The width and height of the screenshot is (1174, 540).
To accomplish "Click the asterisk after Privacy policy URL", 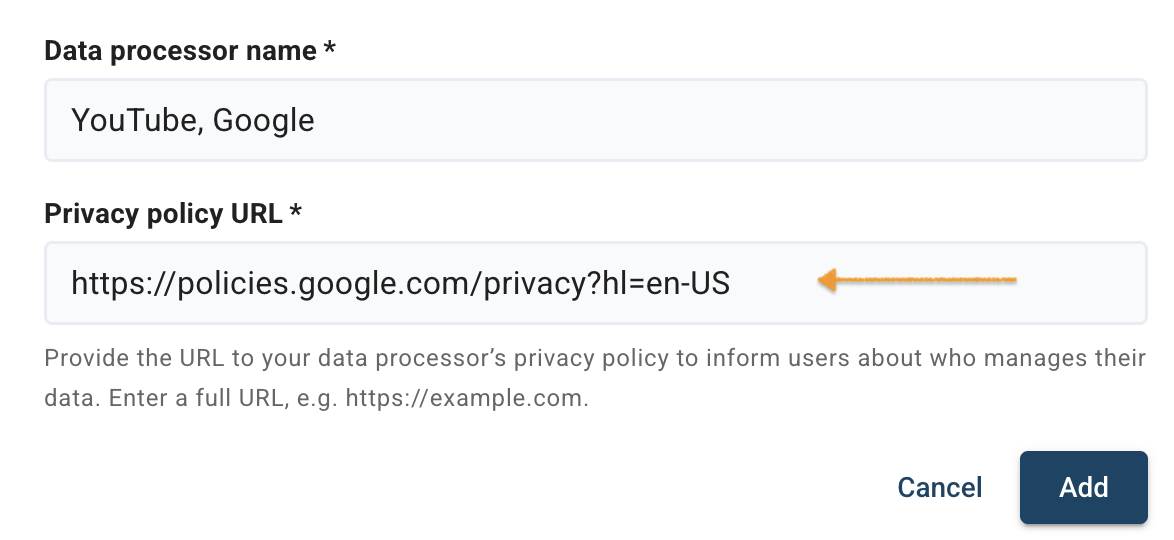I will (x=295, y=213).
